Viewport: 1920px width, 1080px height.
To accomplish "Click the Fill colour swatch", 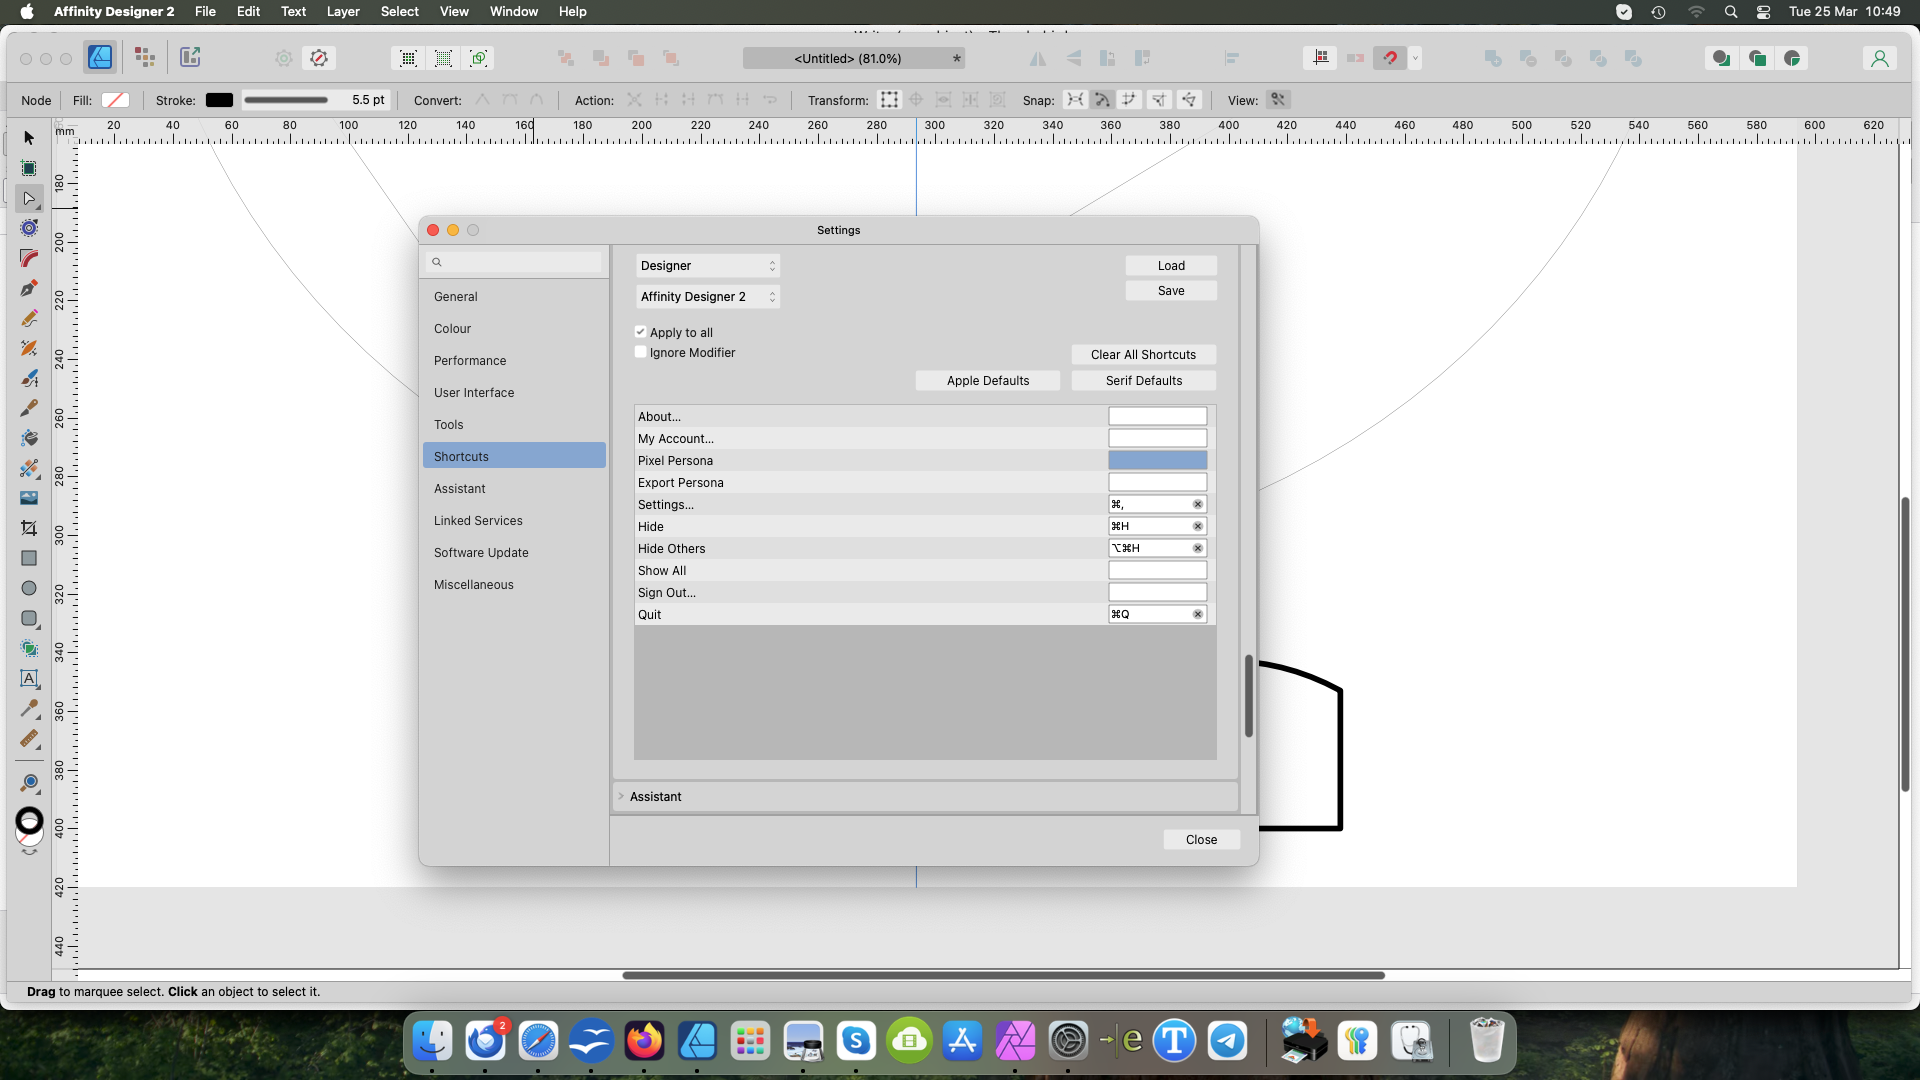I will 115,100.
